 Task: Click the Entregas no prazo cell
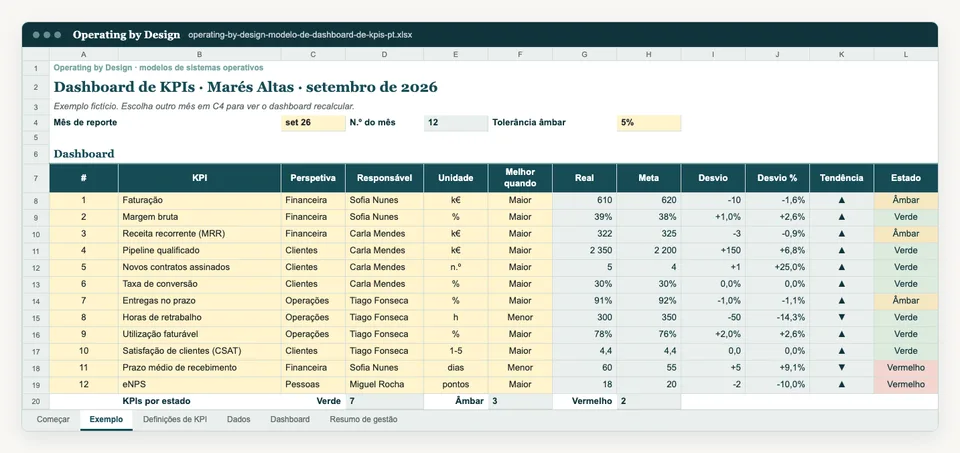(200, 301)
